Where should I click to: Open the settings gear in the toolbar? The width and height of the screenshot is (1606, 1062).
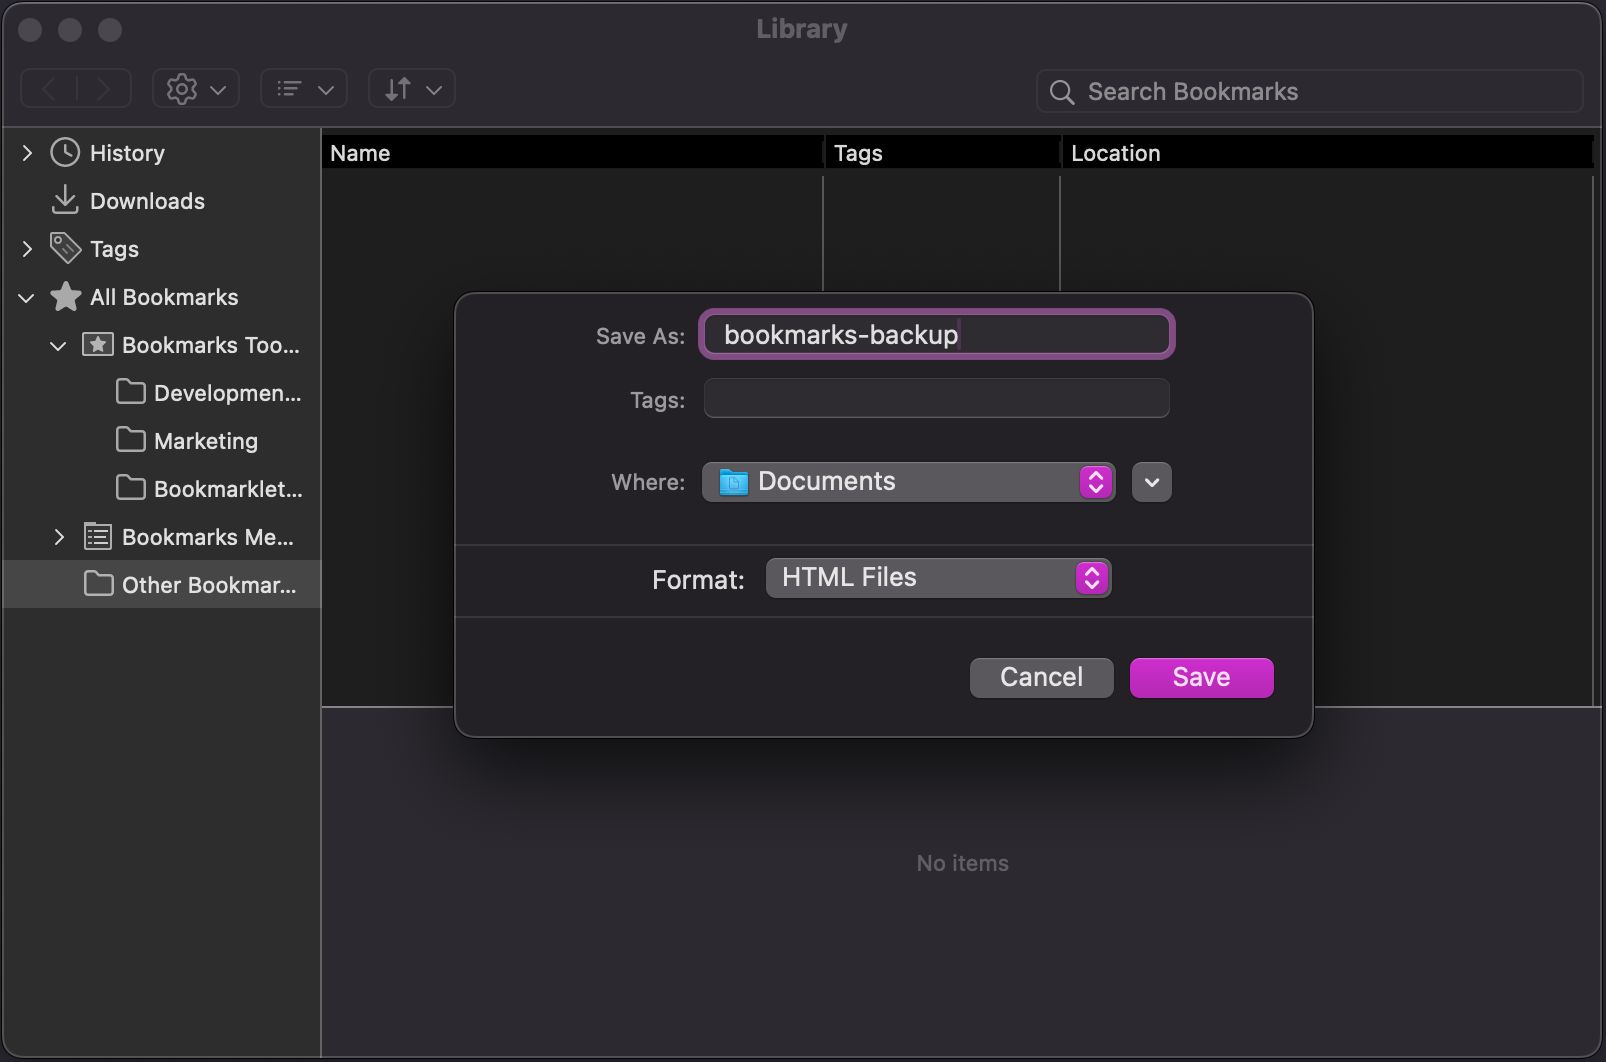[x=182, y=88]
